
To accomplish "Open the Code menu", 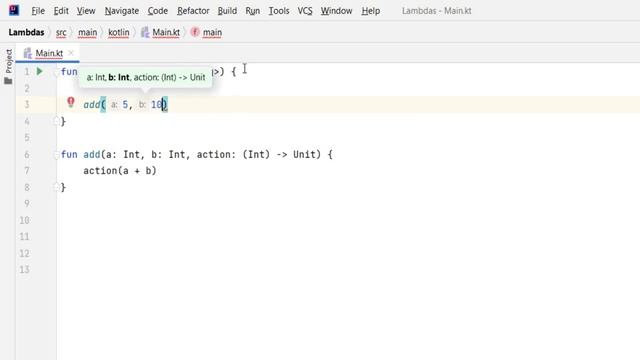I will pyautogui.click(x=158, y=11).
